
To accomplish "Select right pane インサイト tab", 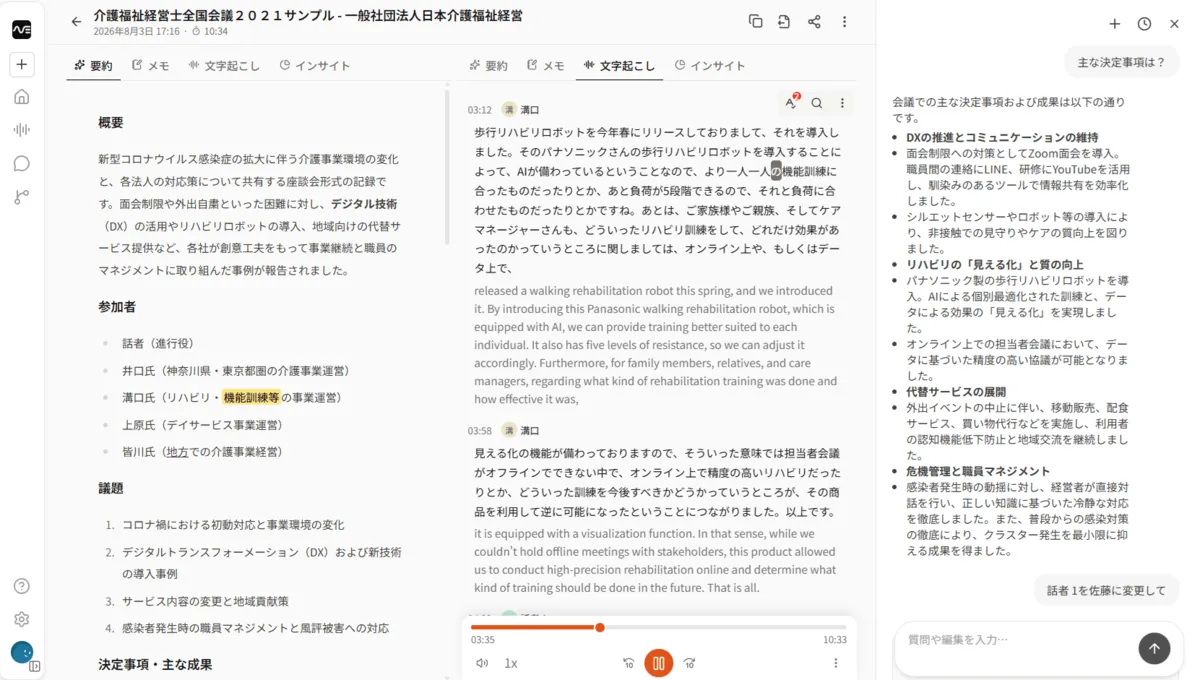I will [x=710, y=66].
